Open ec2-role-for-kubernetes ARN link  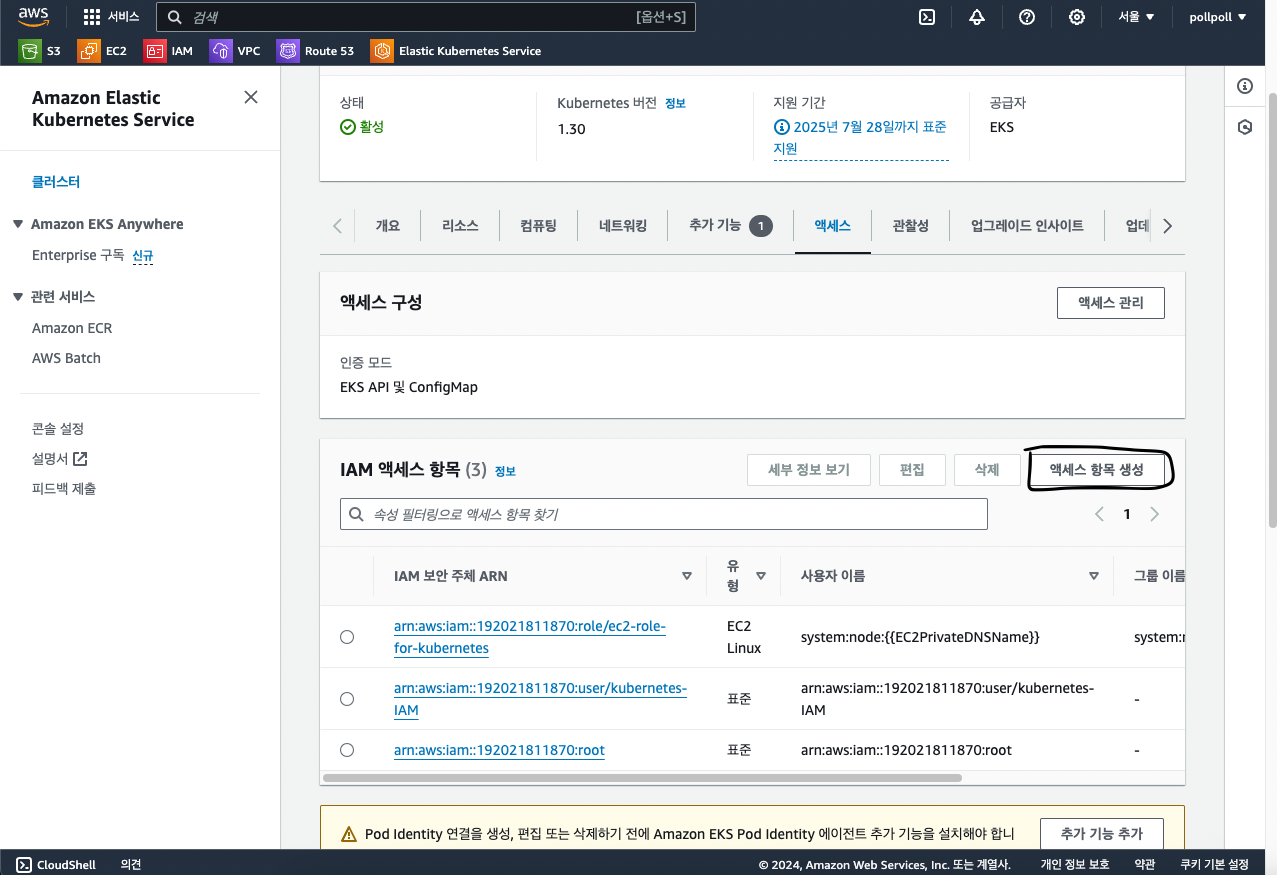530,637
